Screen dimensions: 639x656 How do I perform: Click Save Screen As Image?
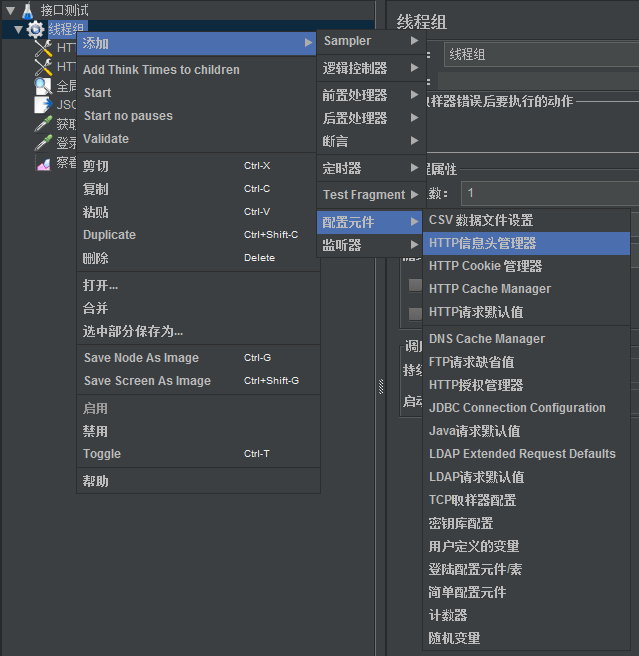click(x=198, y=381)
